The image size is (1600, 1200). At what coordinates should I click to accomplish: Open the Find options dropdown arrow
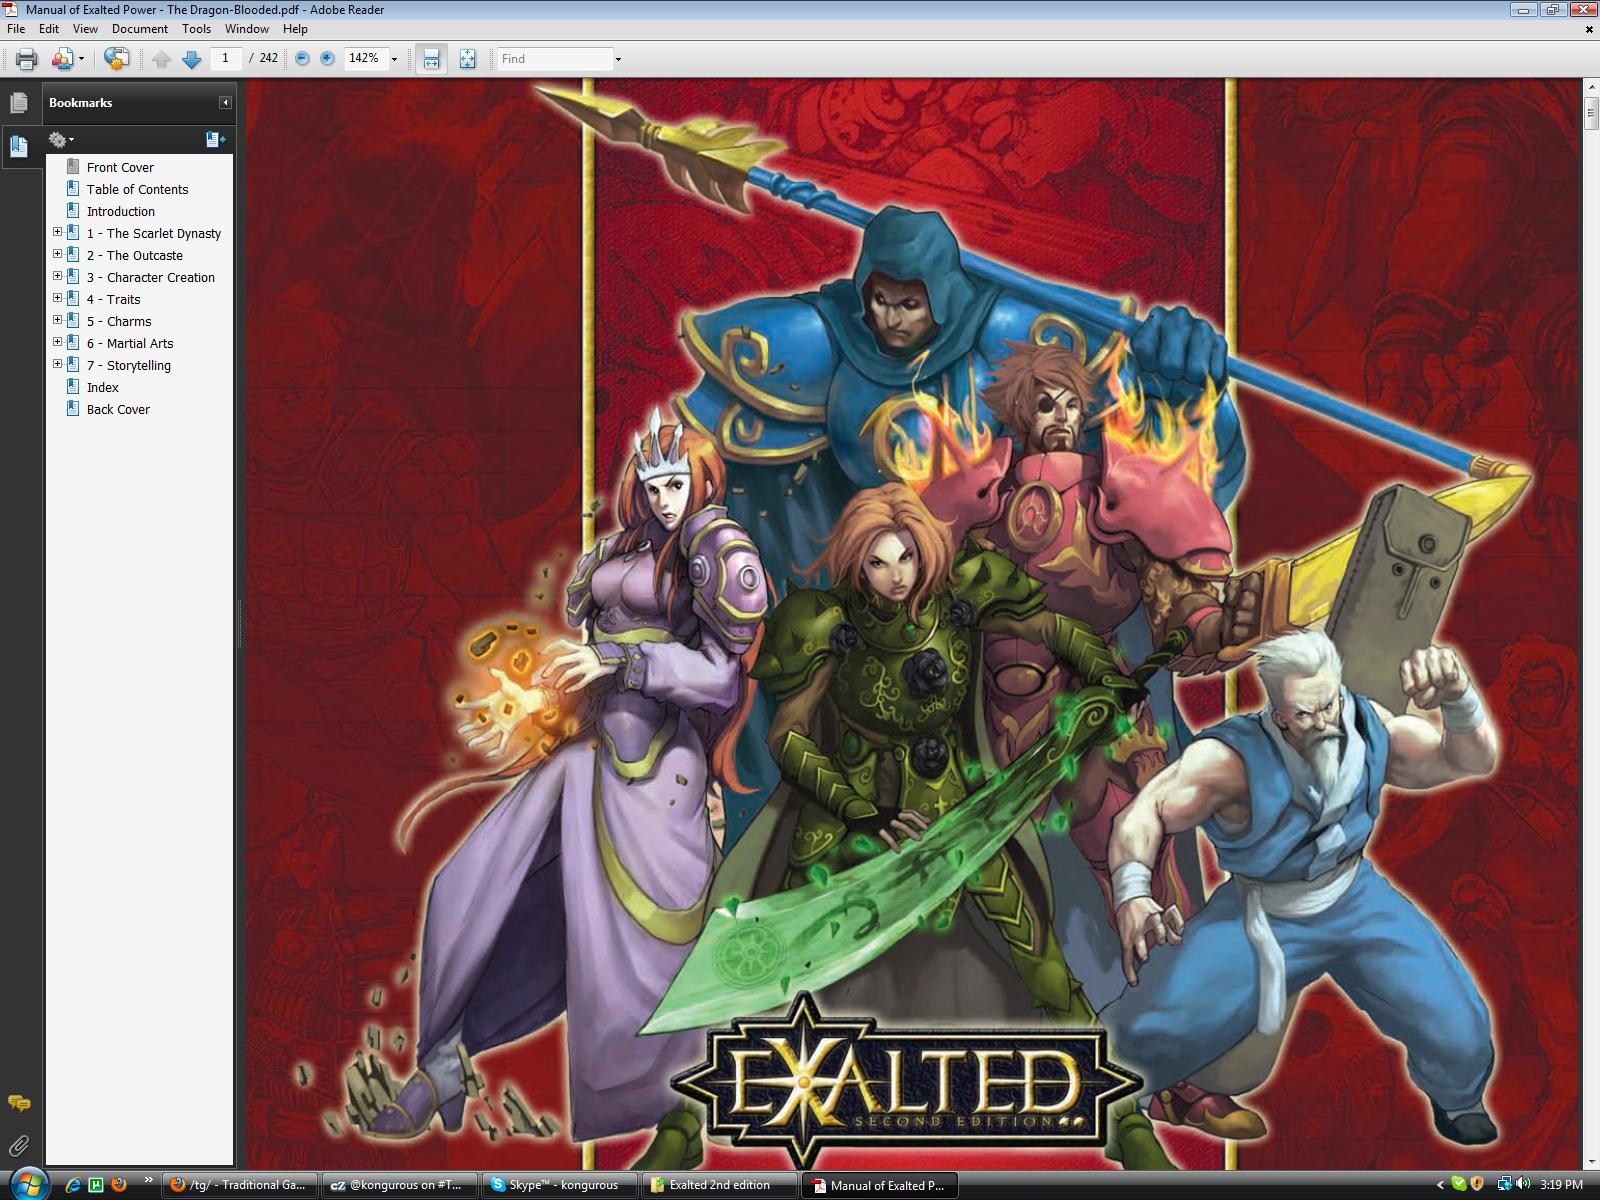tap(618, 59)
